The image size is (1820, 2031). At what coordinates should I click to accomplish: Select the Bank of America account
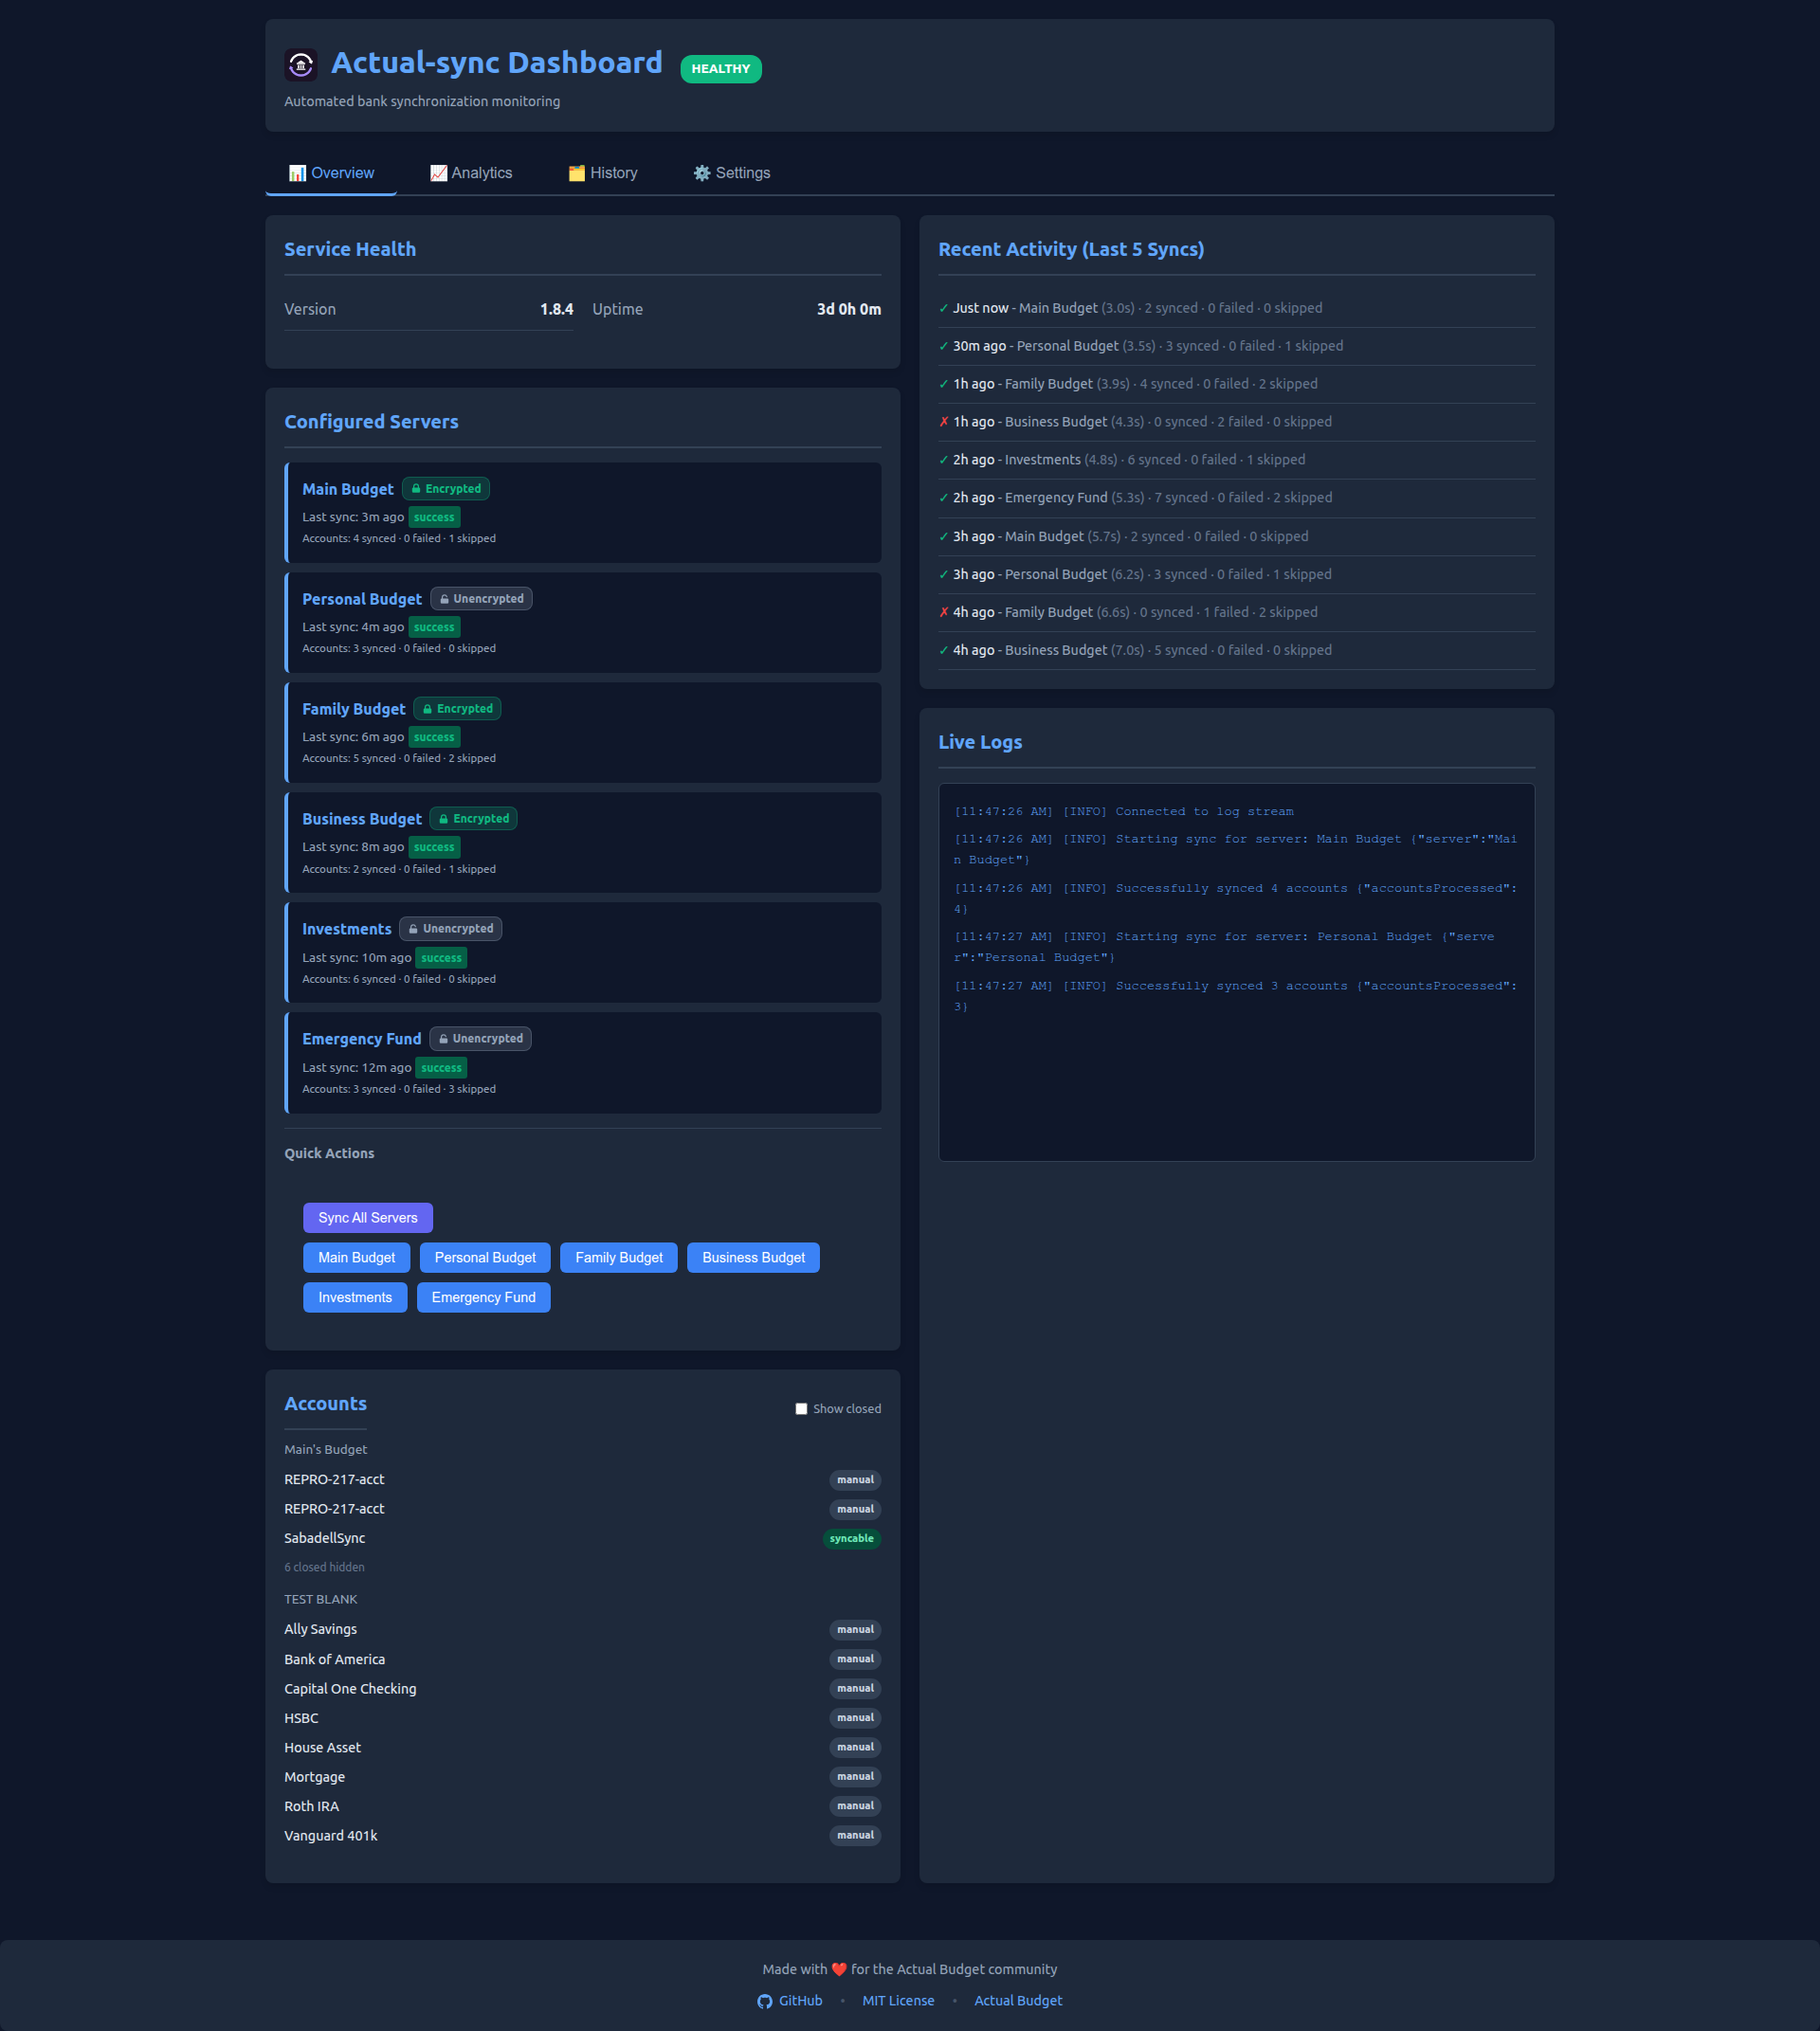[583, 1659]
